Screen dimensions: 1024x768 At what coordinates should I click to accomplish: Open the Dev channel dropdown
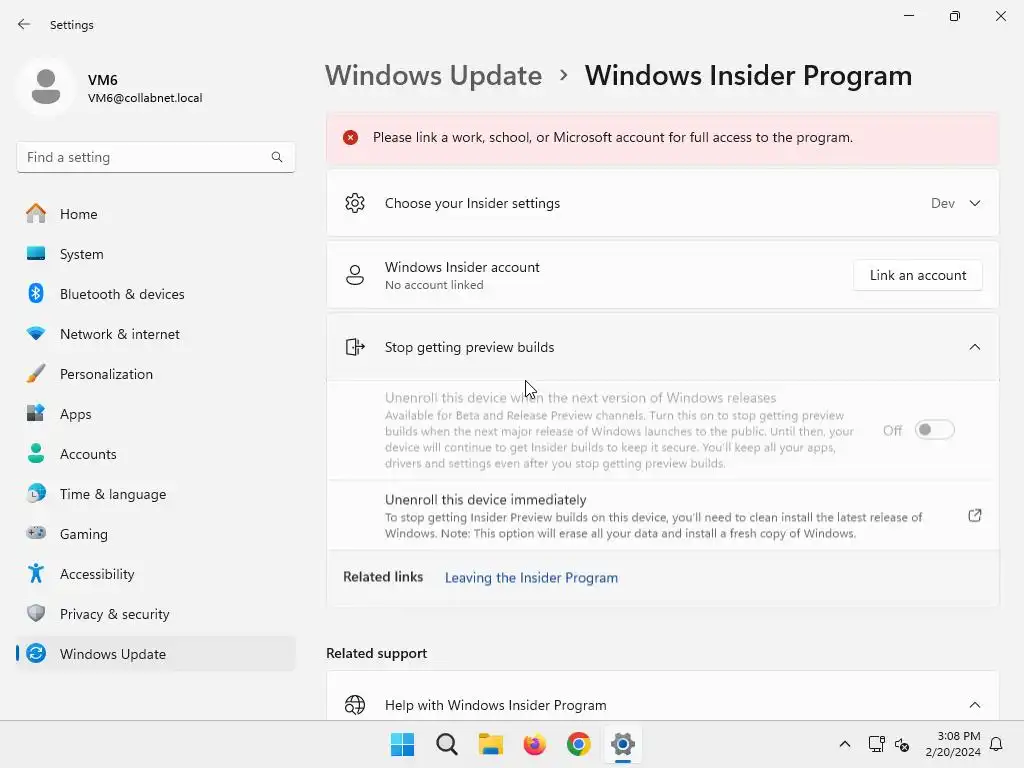(955, 203)
